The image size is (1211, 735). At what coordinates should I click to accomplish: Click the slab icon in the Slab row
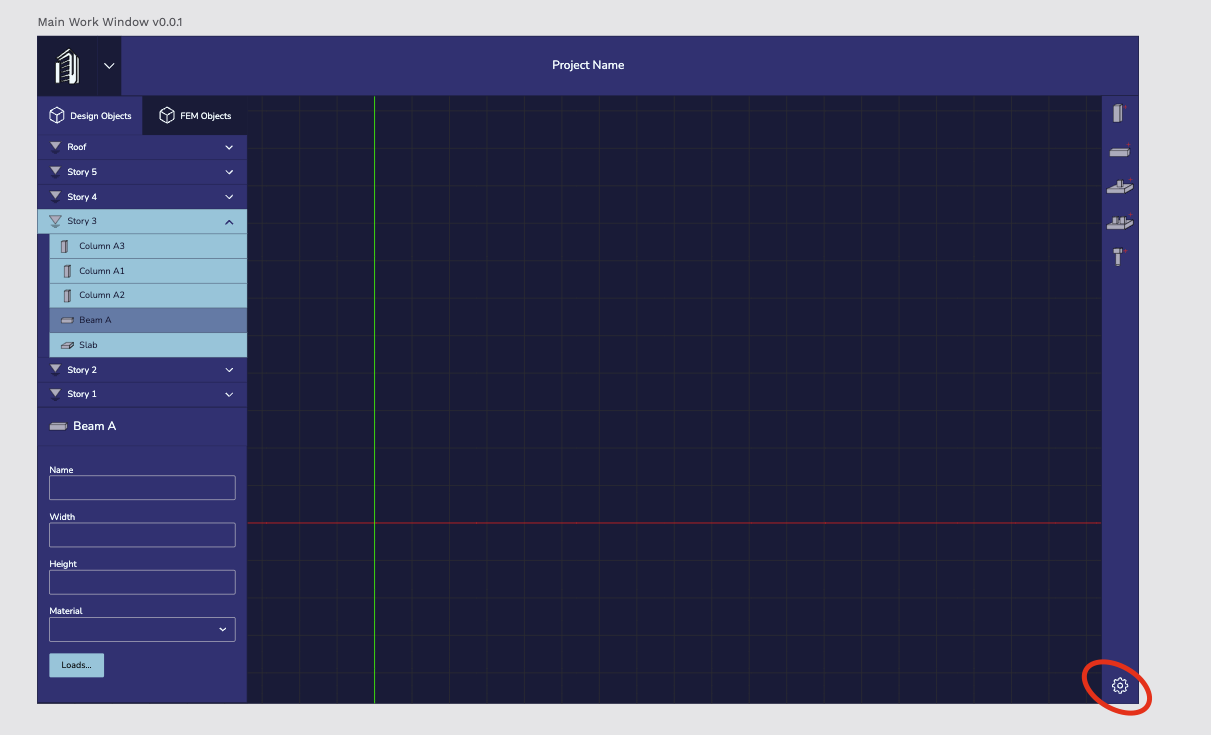tap(67, 345)
